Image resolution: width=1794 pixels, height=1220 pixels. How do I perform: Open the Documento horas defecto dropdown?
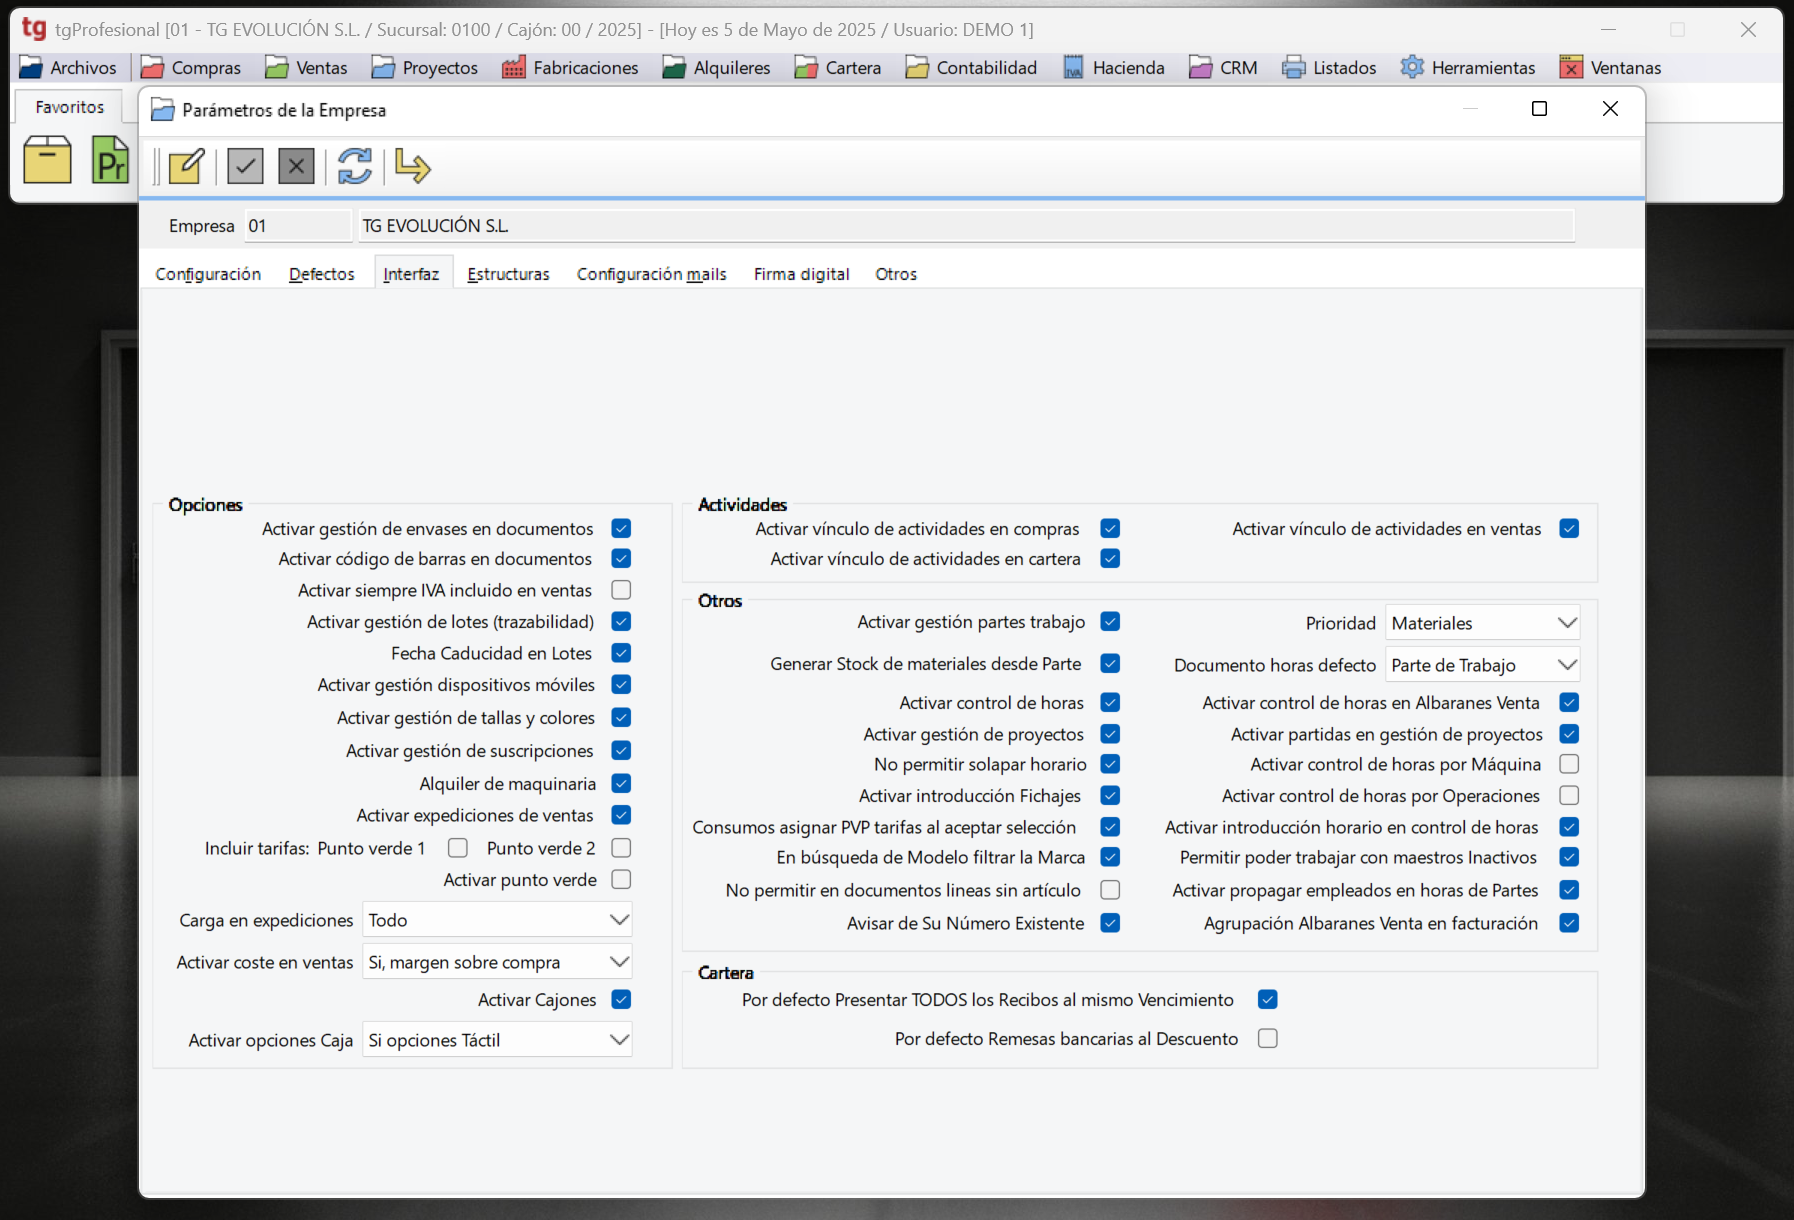click(1482, 665)
